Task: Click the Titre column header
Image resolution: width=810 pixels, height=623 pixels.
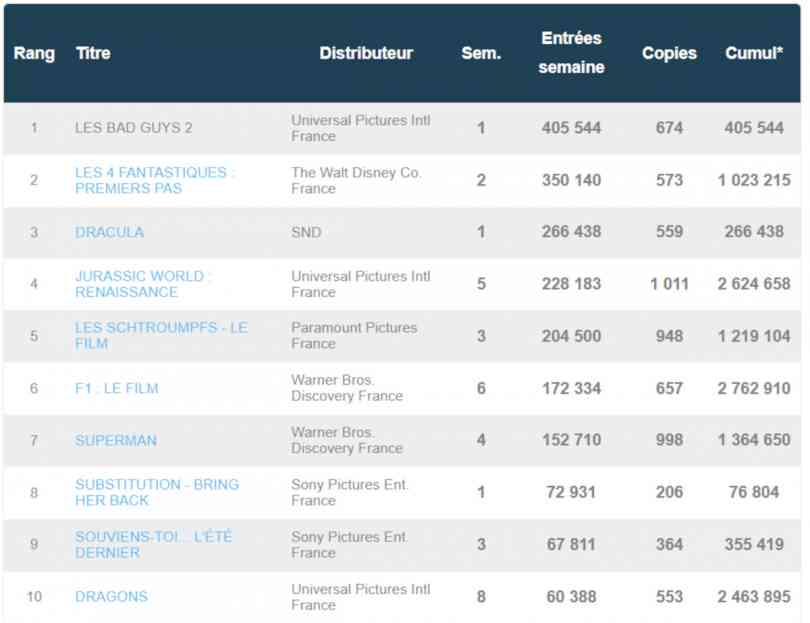Action: tap(93, 53)
